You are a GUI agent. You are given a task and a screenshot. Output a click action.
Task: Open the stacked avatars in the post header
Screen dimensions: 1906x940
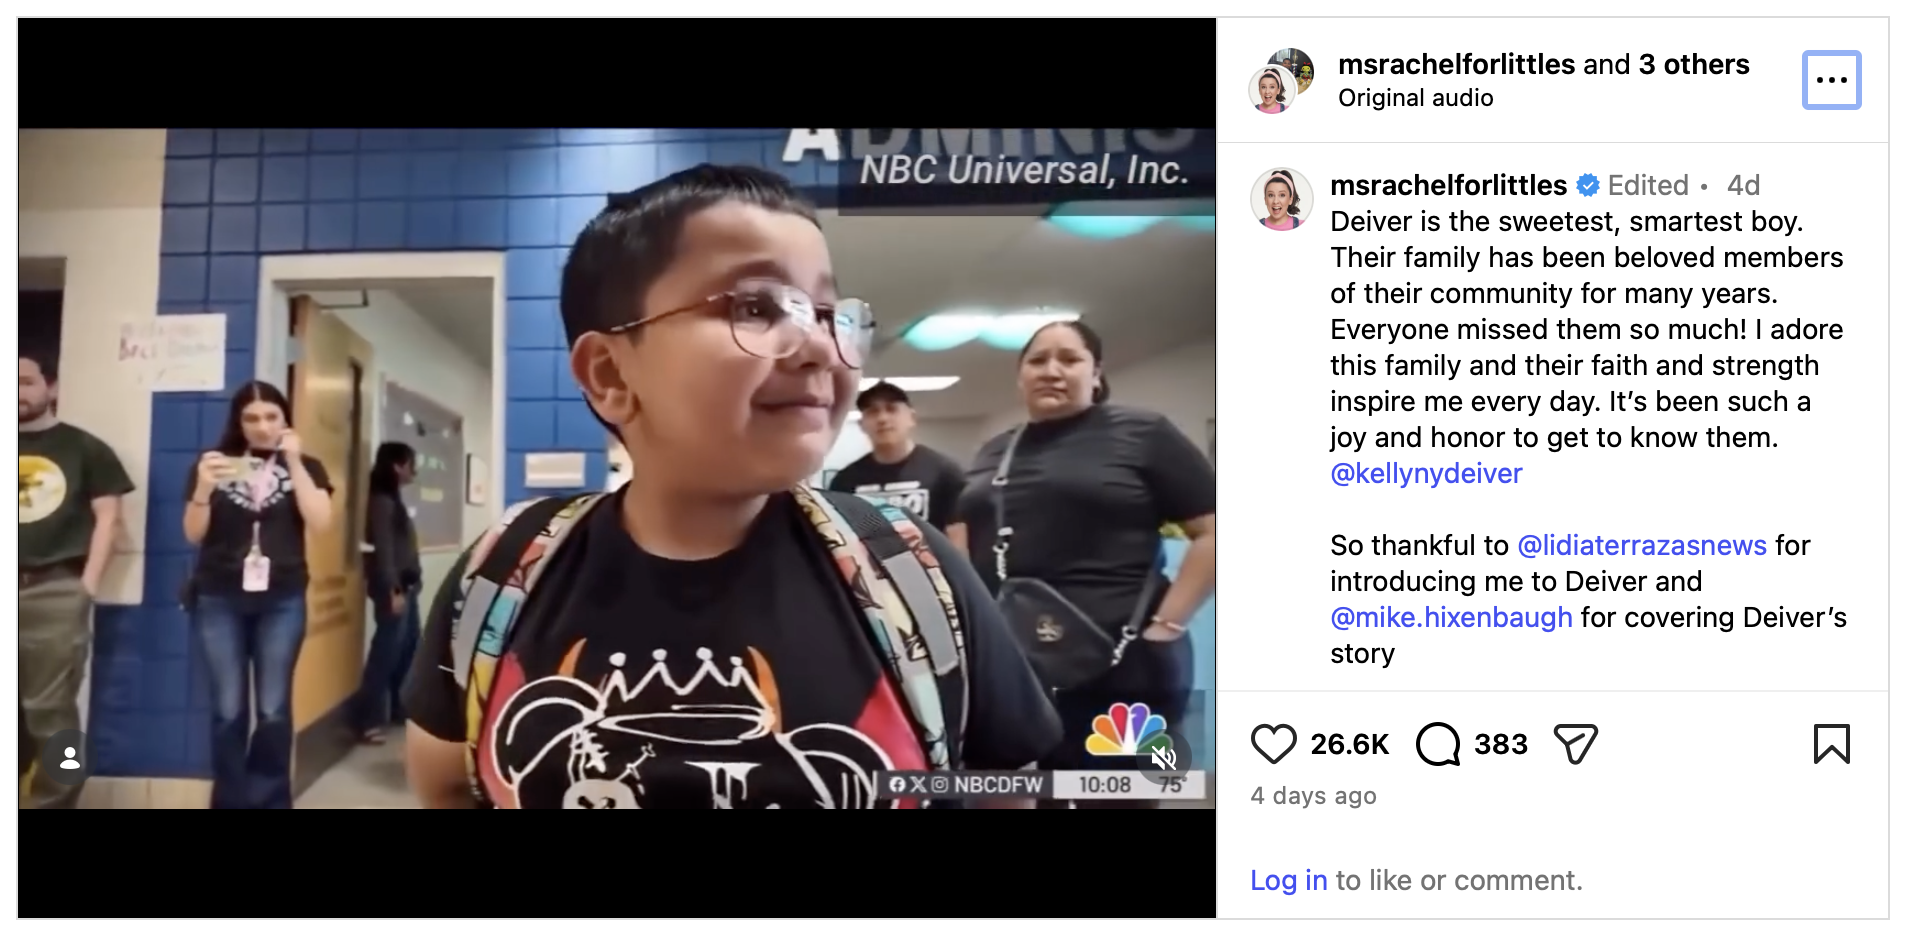coord(1281,80)
